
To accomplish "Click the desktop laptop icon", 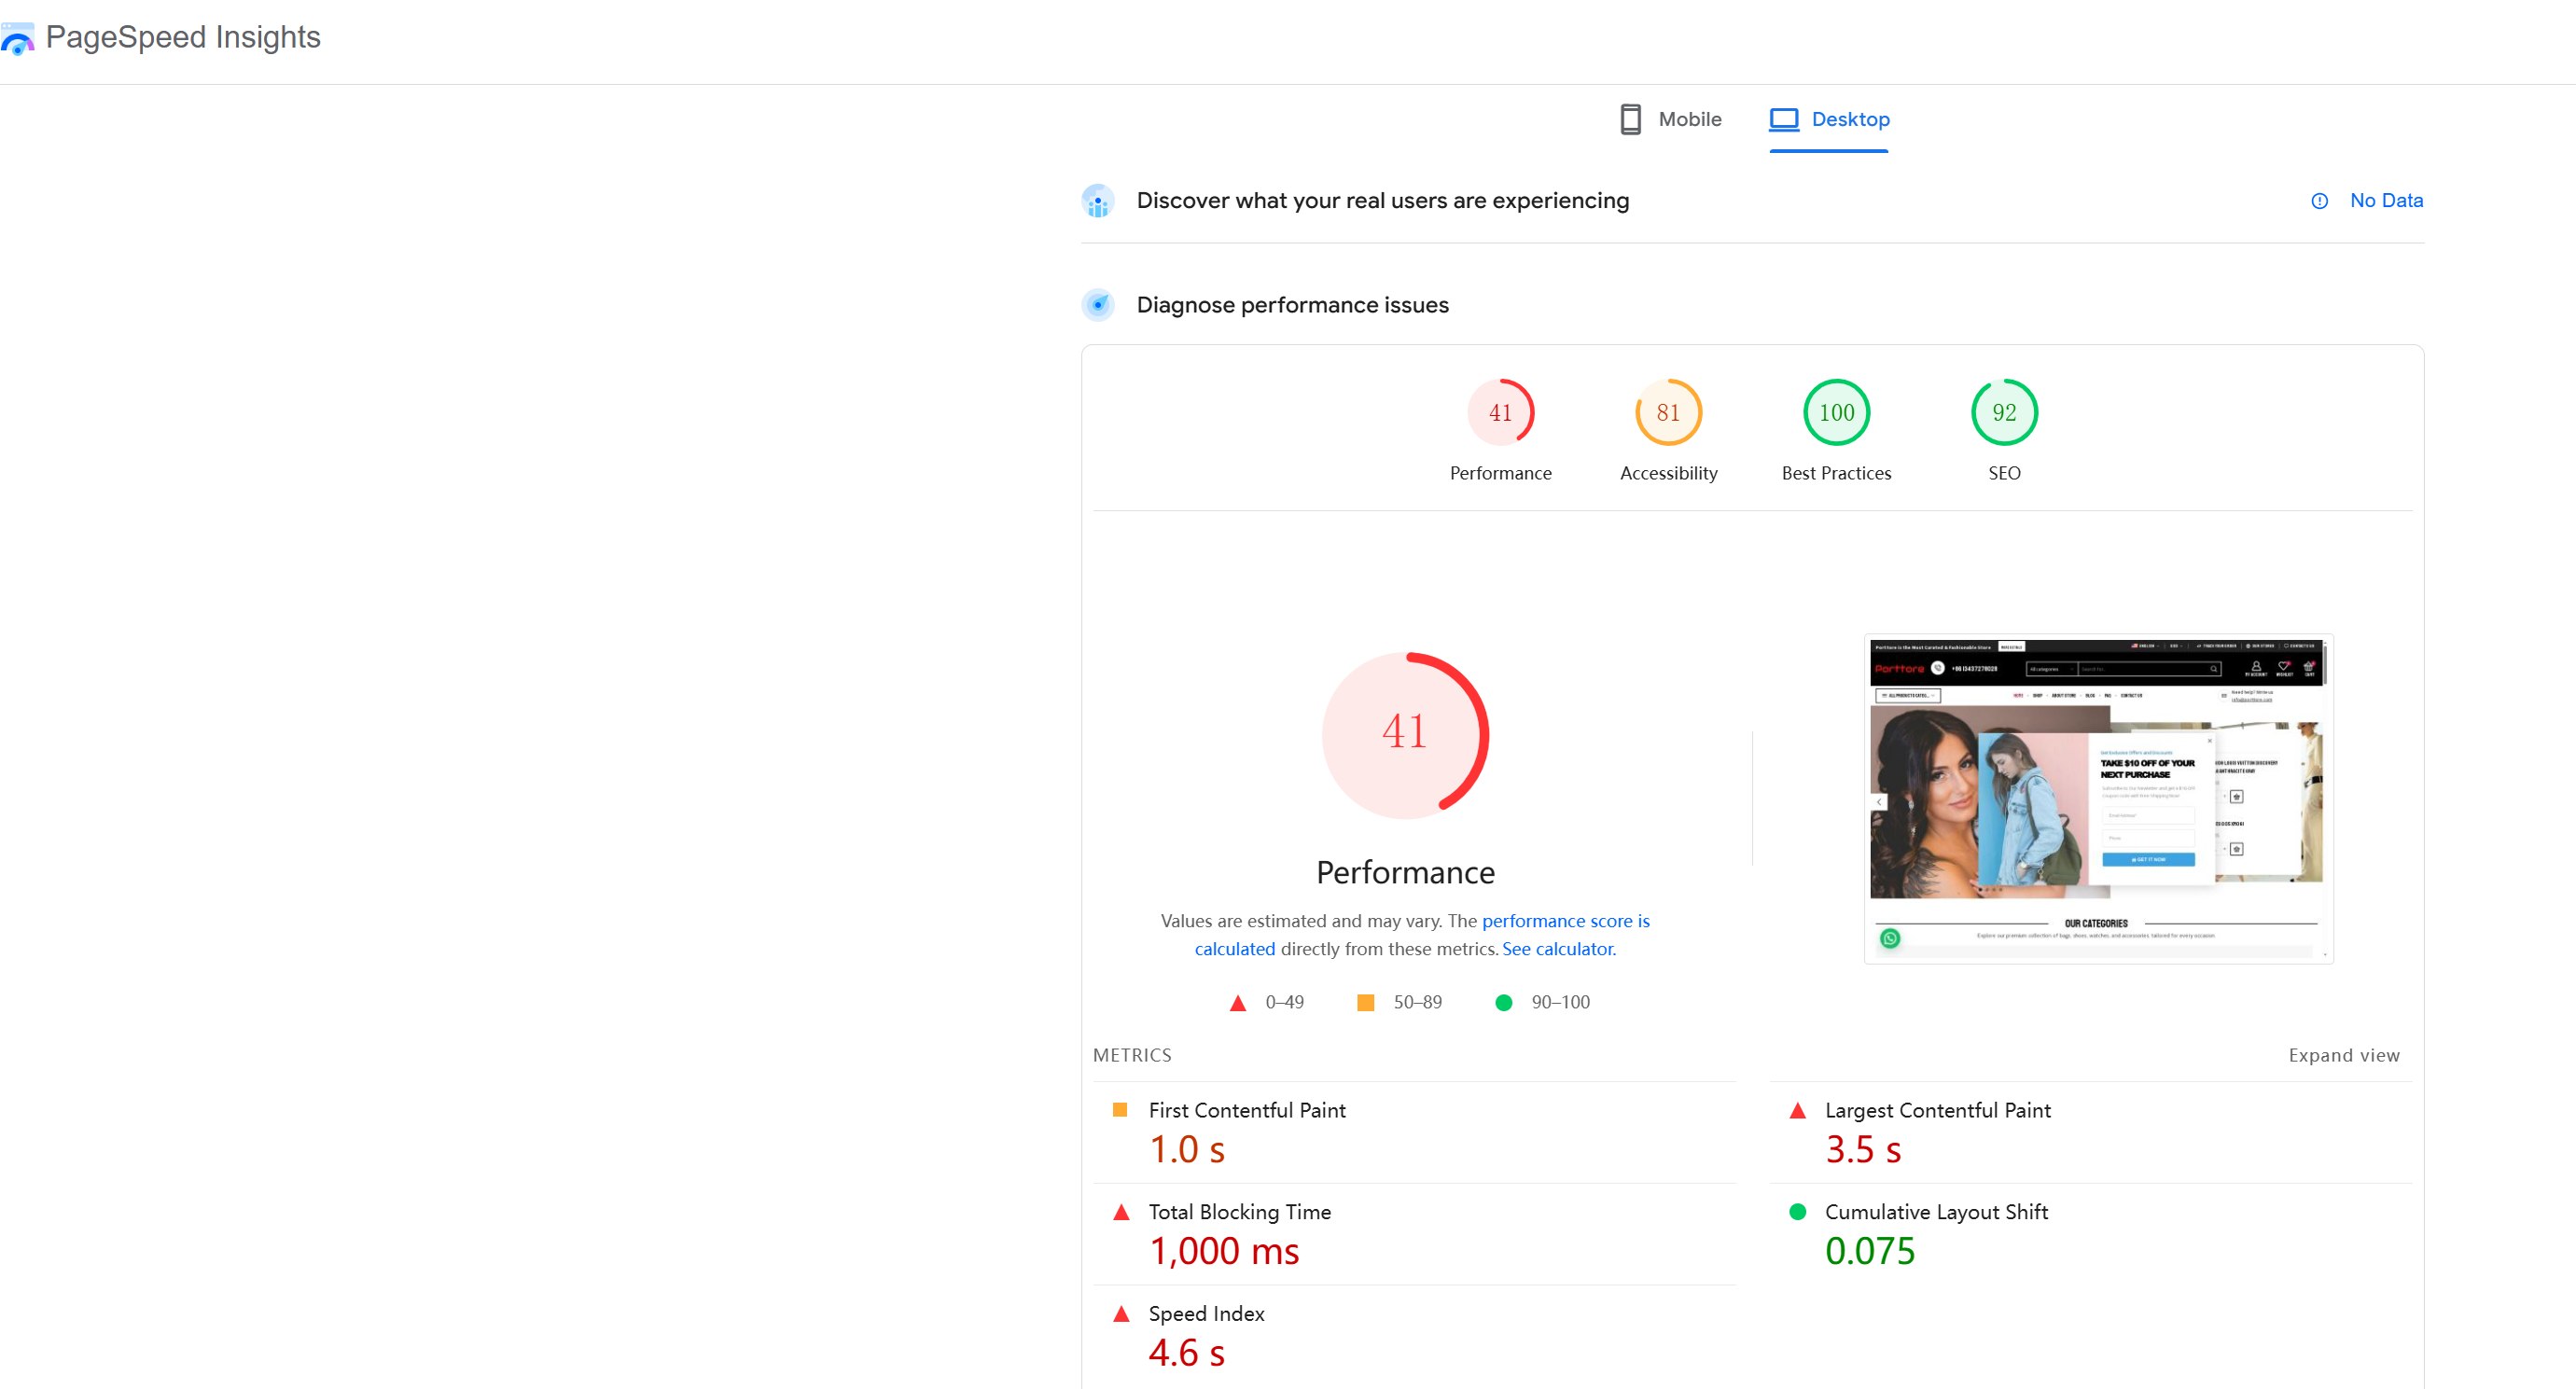I will click(x=1783, y=119).
